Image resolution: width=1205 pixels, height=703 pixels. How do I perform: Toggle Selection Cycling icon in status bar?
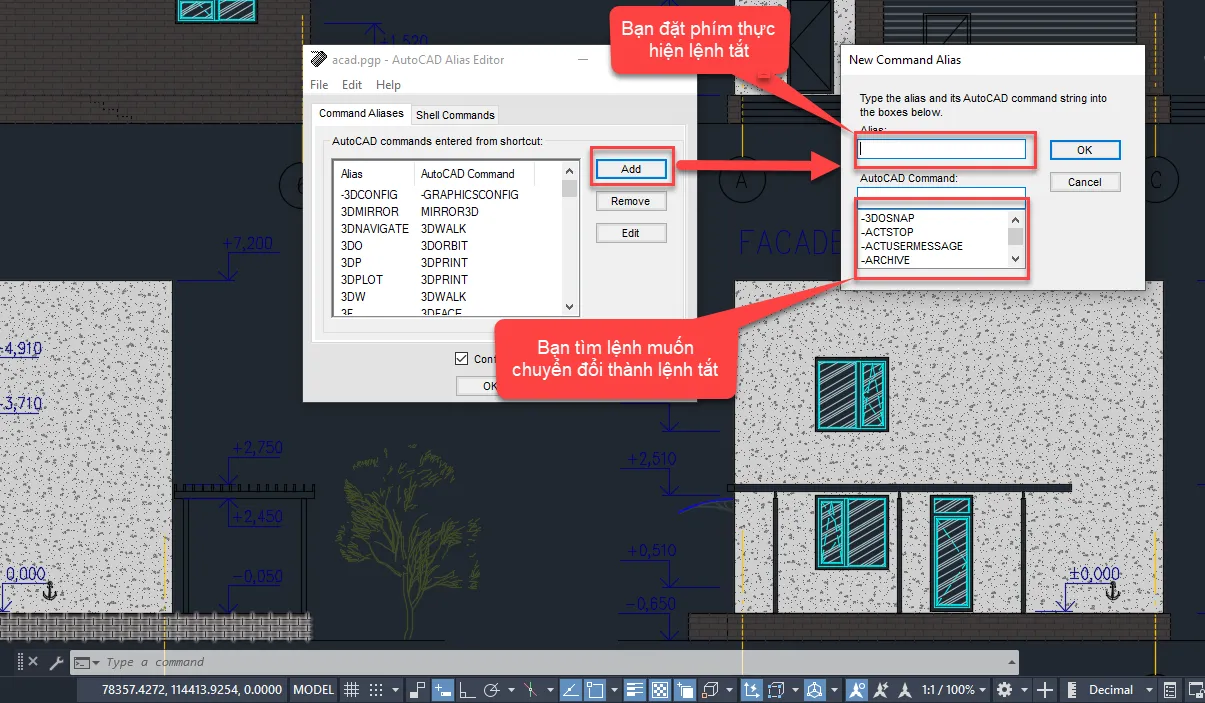(683, 689)
